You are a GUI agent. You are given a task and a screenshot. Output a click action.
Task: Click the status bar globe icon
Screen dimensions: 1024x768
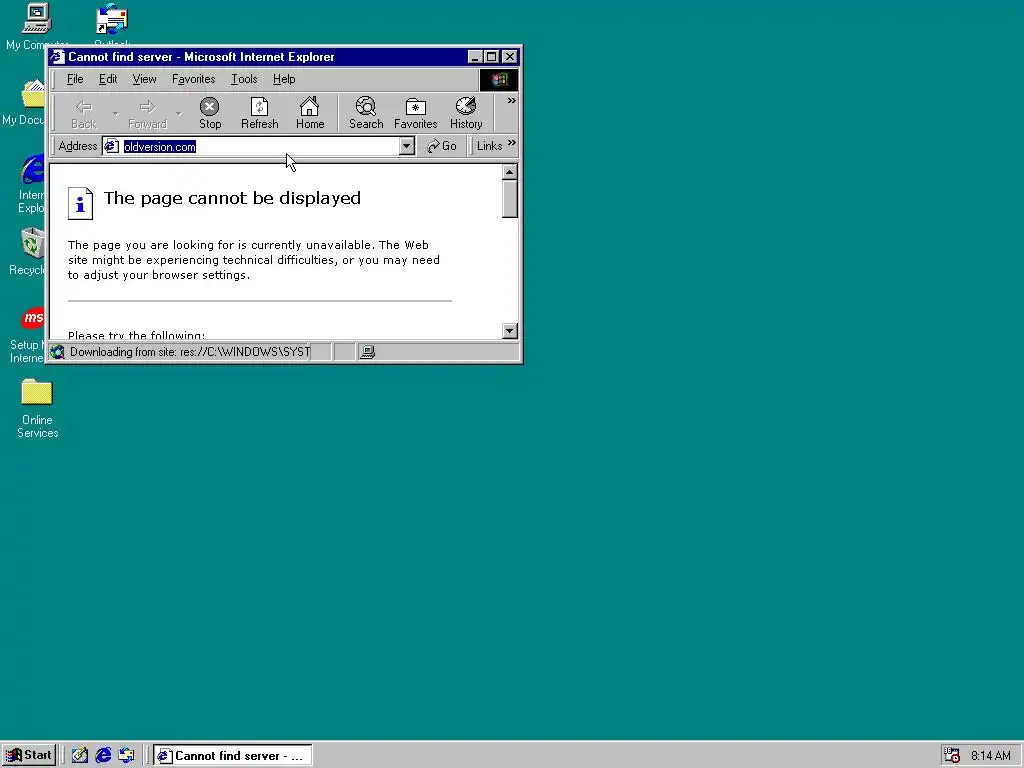[x=57, y=352]
